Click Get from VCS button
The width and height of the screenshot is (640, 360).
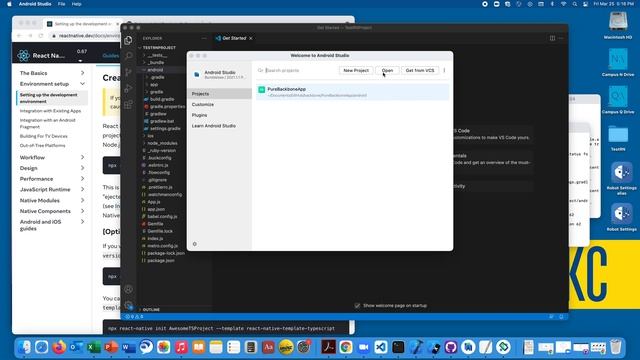420,70
